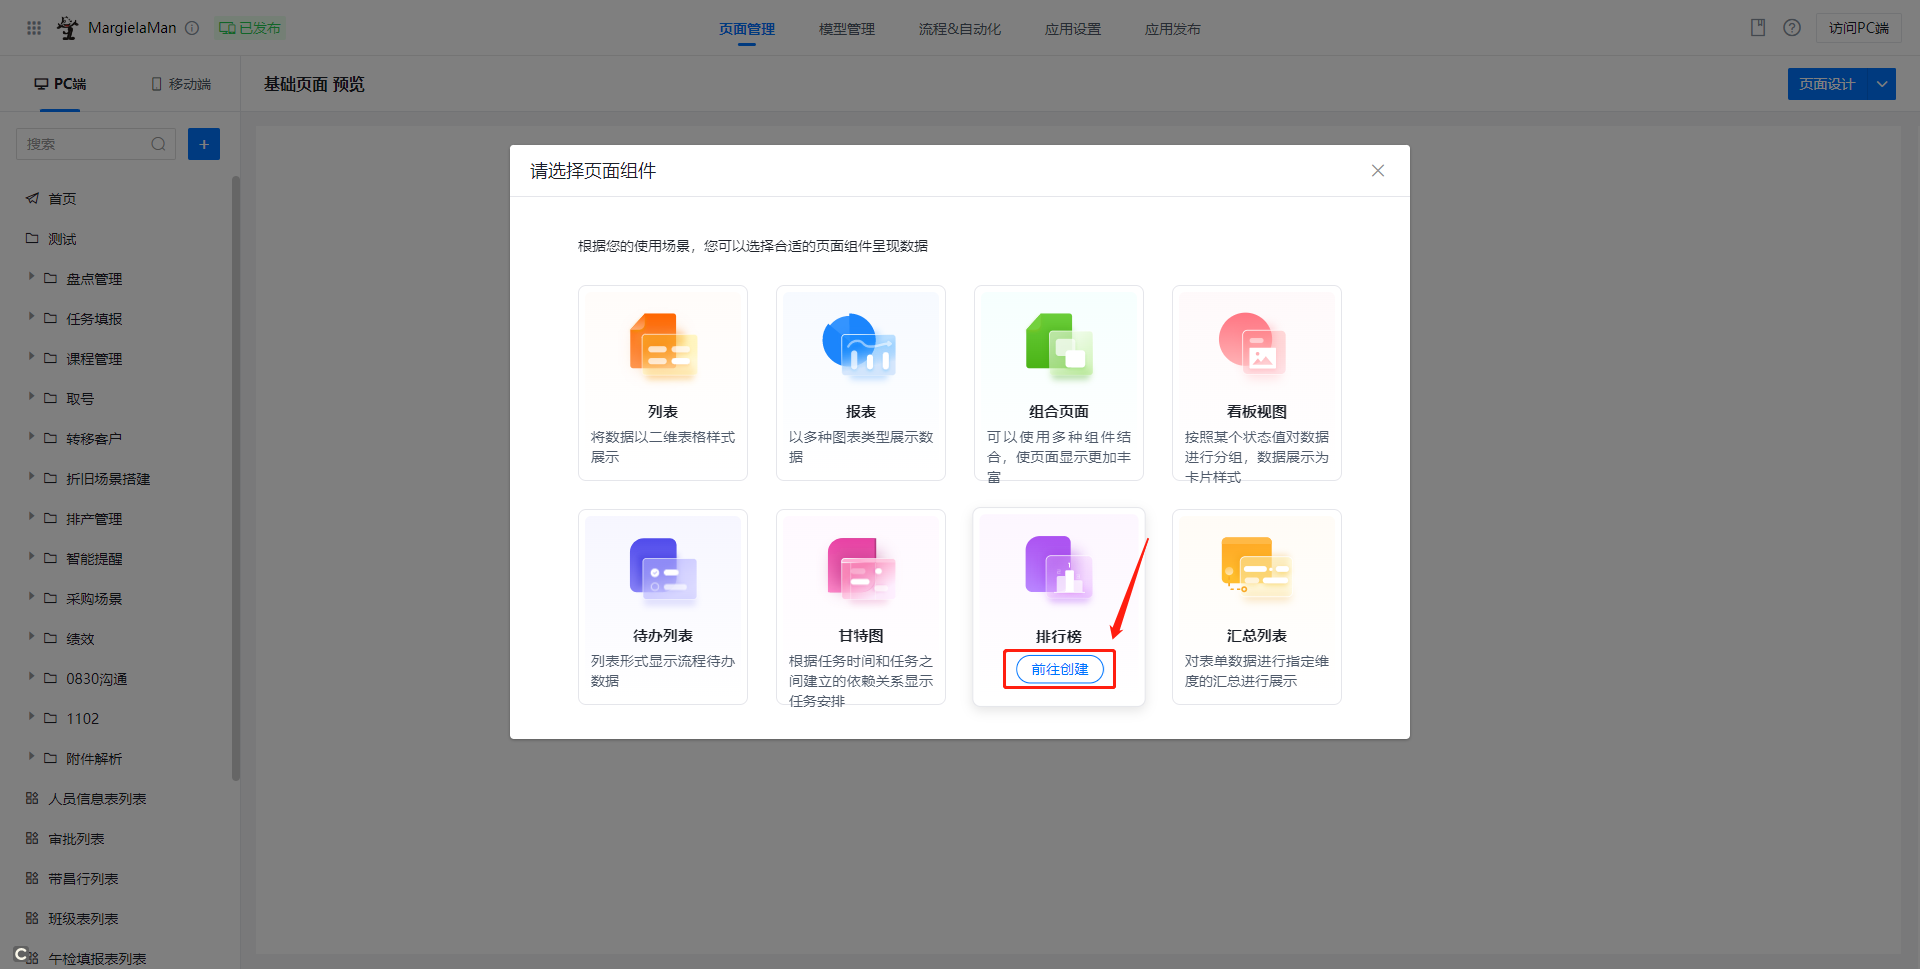This screenshot has width=1920, height=969.
Task: Add new page with plus button
Action: (204, 144)
